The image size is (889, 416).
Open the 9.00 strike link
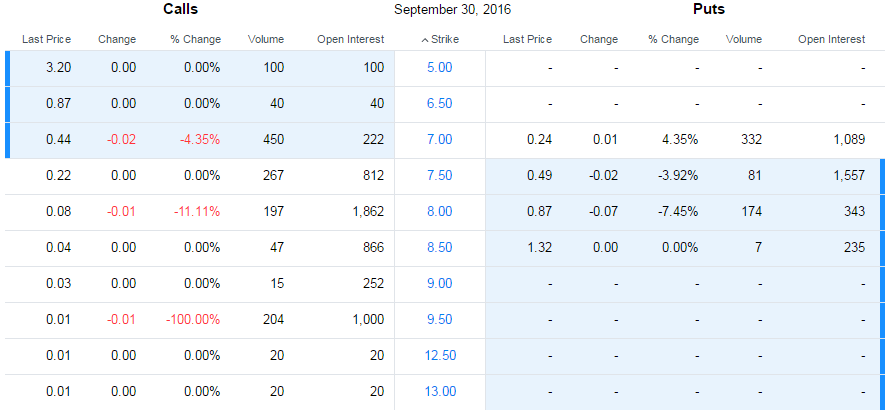[440, 284]
